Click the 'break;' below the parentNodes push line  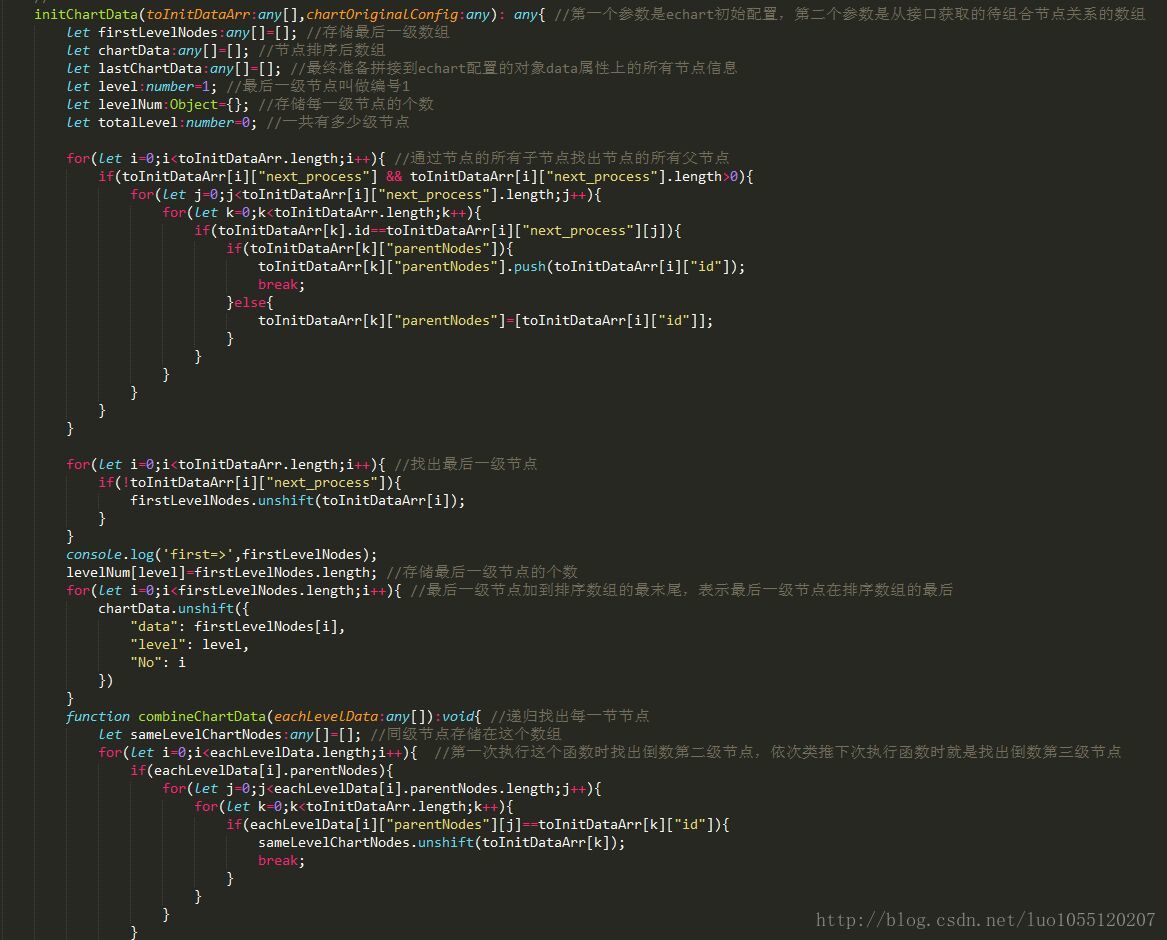tap(281, 284)
